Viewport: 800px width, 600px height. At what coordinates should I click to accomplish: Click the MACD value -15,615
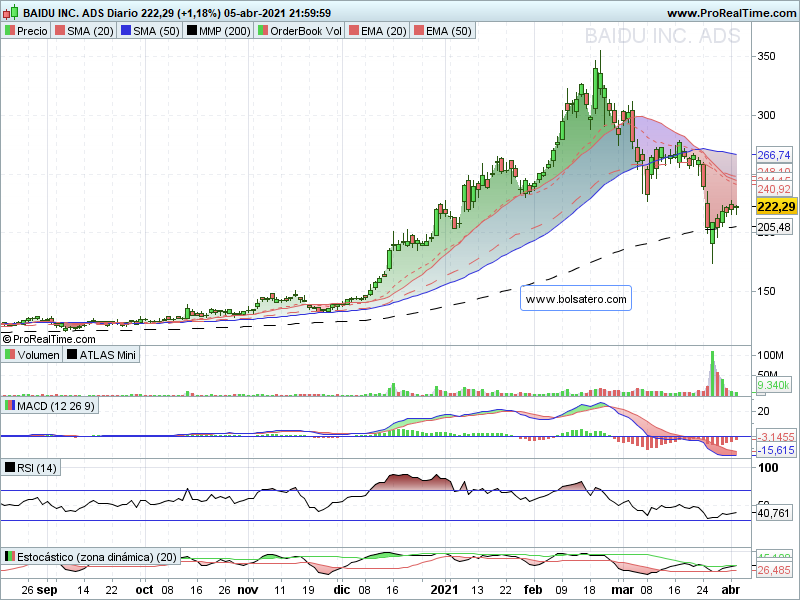click(x=775, y=450)
